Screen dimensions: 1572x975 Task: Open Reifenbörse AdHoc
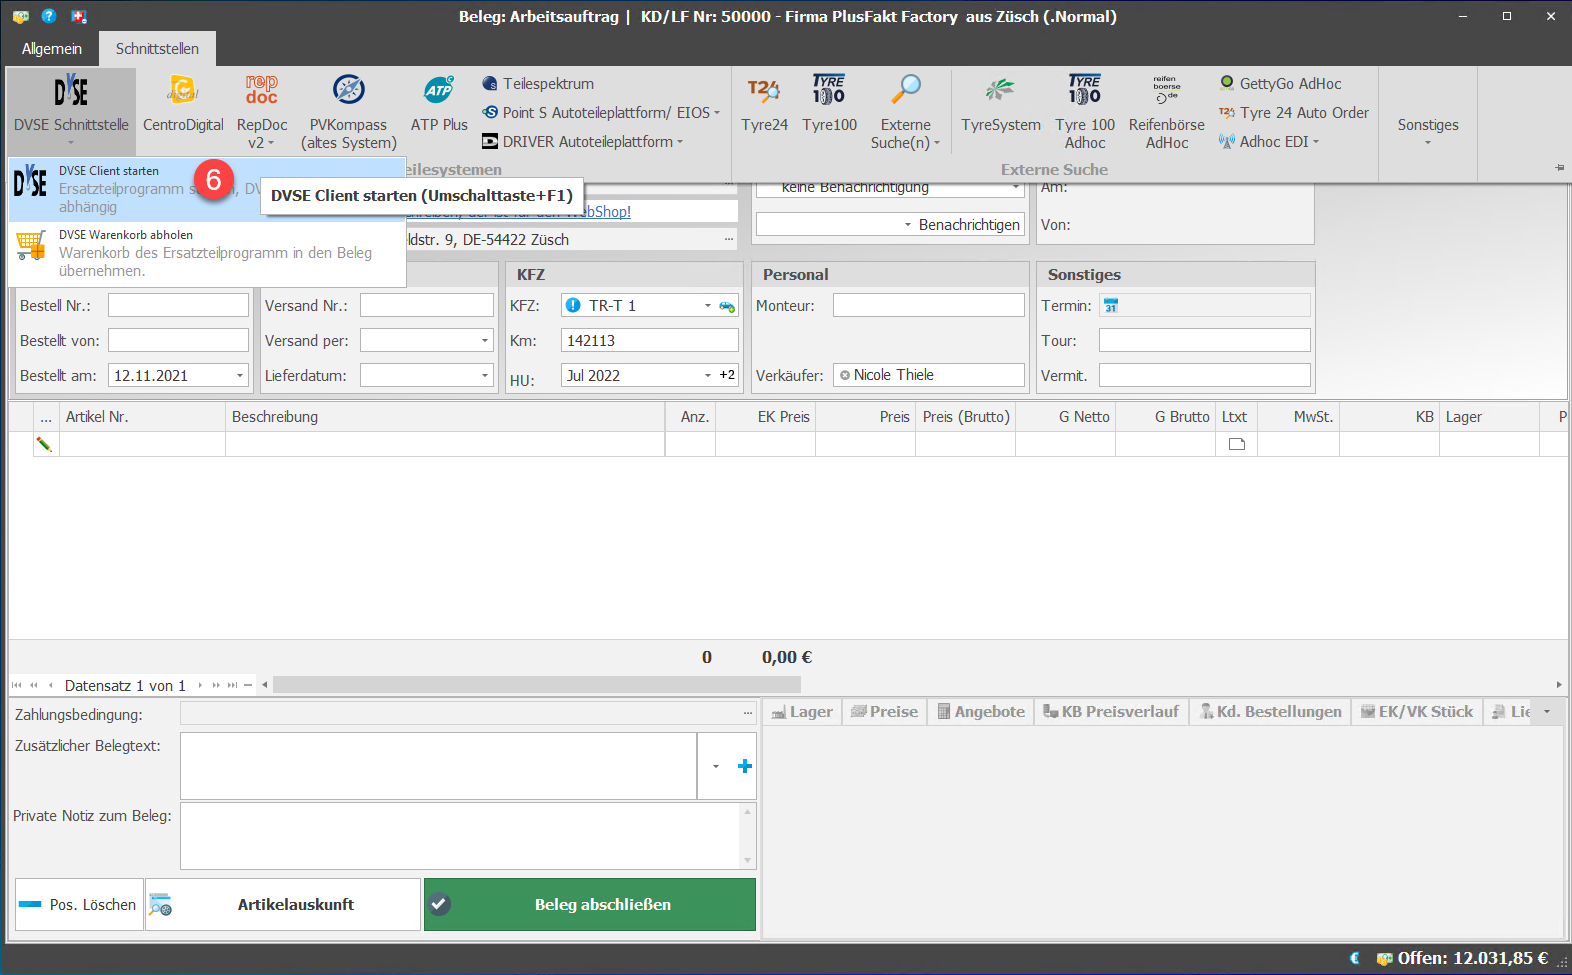click(1167, 110)
